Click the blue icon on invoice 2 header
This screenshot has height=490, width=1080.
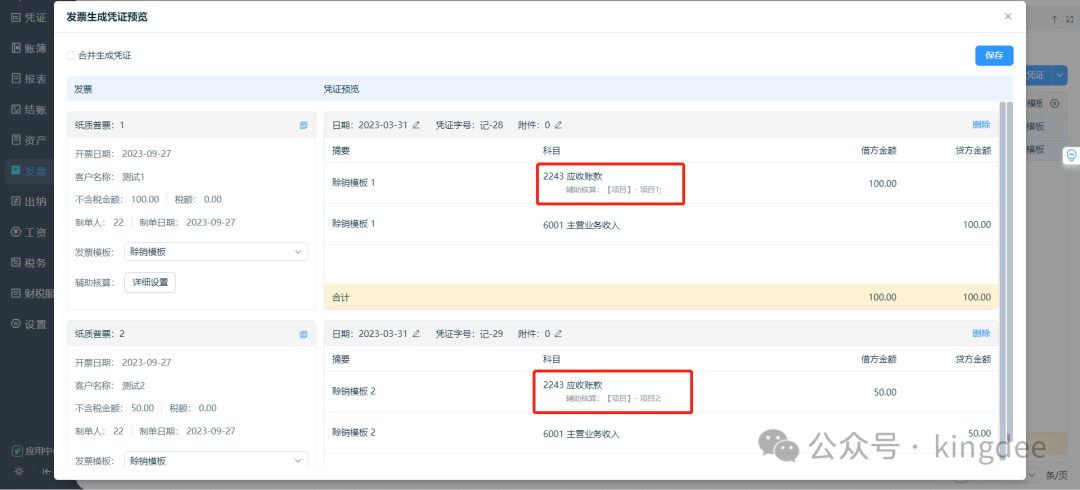[x=303, y=334]
